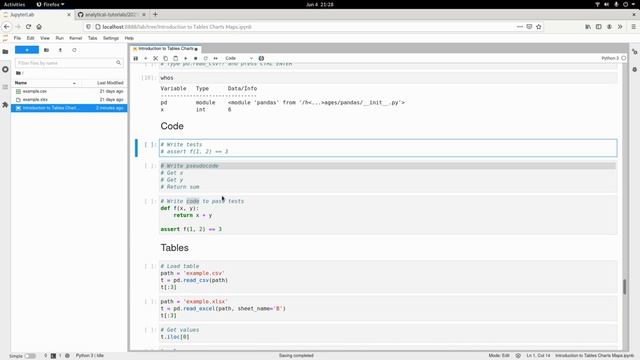Toggle the Simple interface mode switch

[30, 356]
